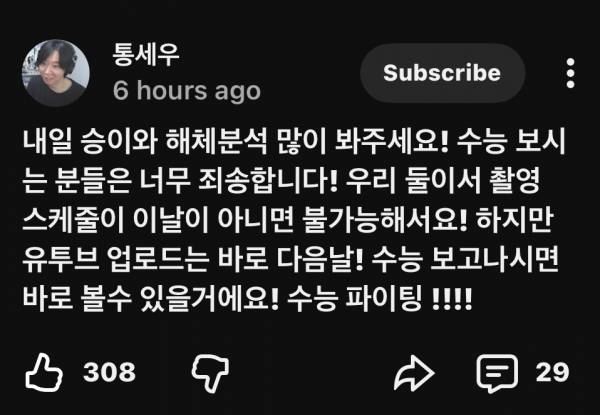
Task: Subscribe to the 통세우 channel
Action: tap(442, 73)
